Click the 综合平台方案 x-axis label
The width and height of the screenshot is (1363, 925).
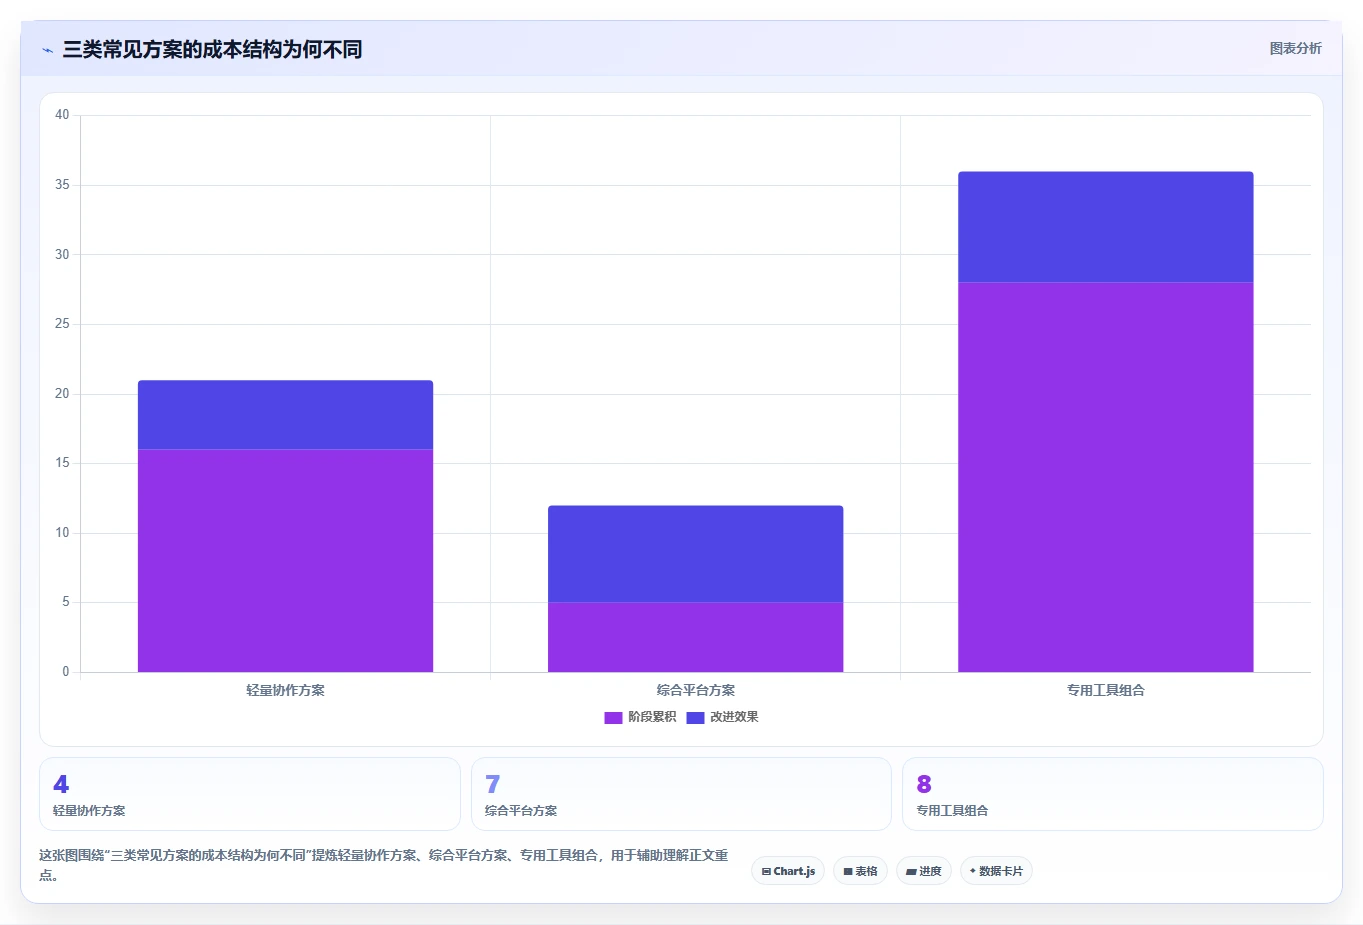[695, 690]
